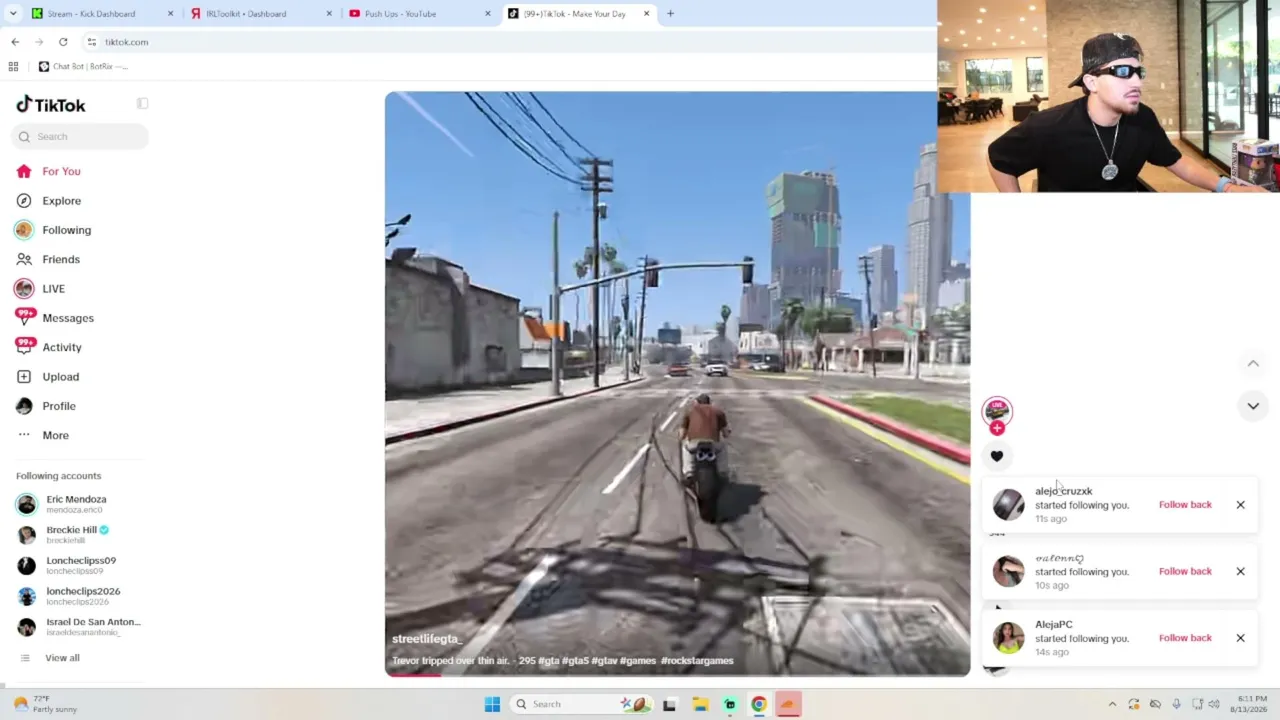This screenshot has width=1280, height=720.
Task: Click the #rockstargames hashtag
Action: click(x=698, y=661)
